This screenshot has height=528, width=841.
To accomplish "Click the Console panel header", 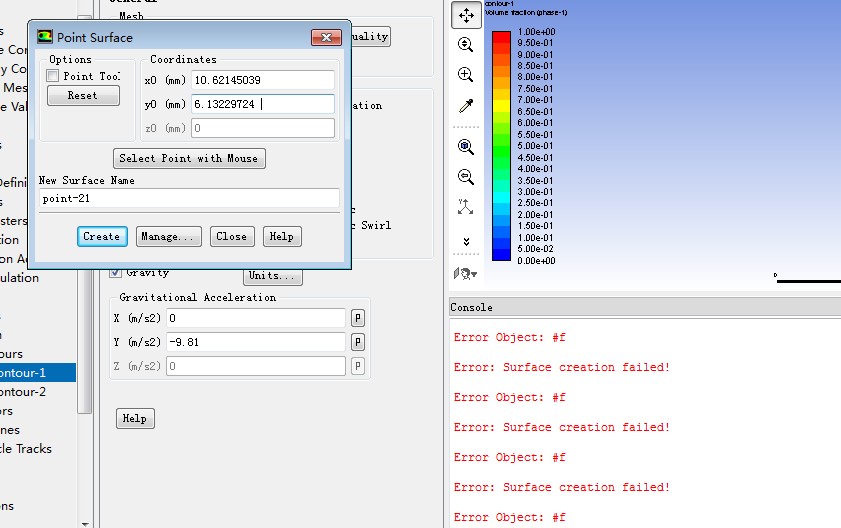I will 645,307.
